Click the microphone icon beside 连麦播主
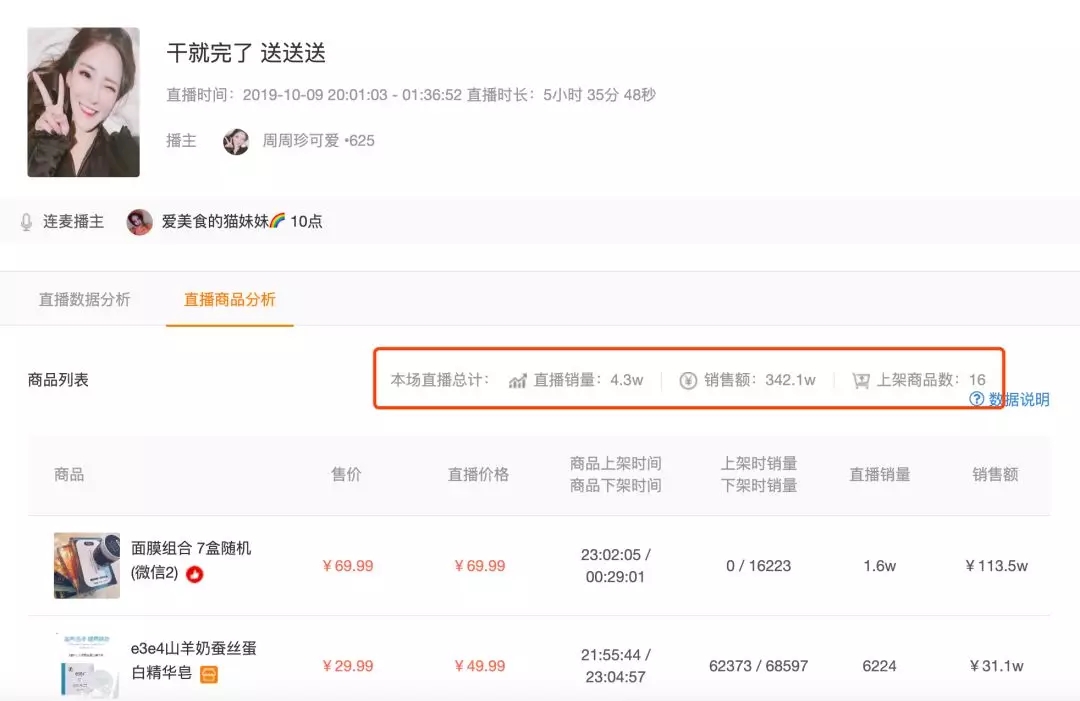Screen dimensions: 1080x701 [26, 222]
